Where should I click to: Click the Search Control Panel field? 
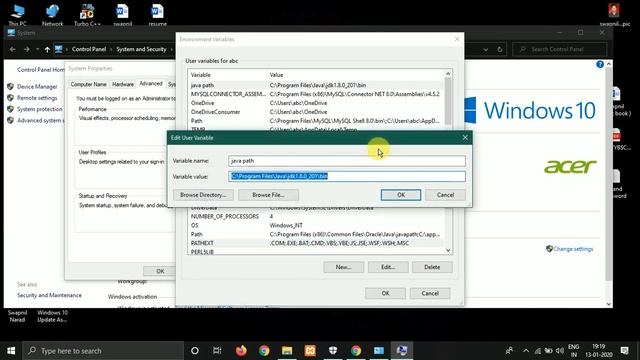tap(560, 49)
